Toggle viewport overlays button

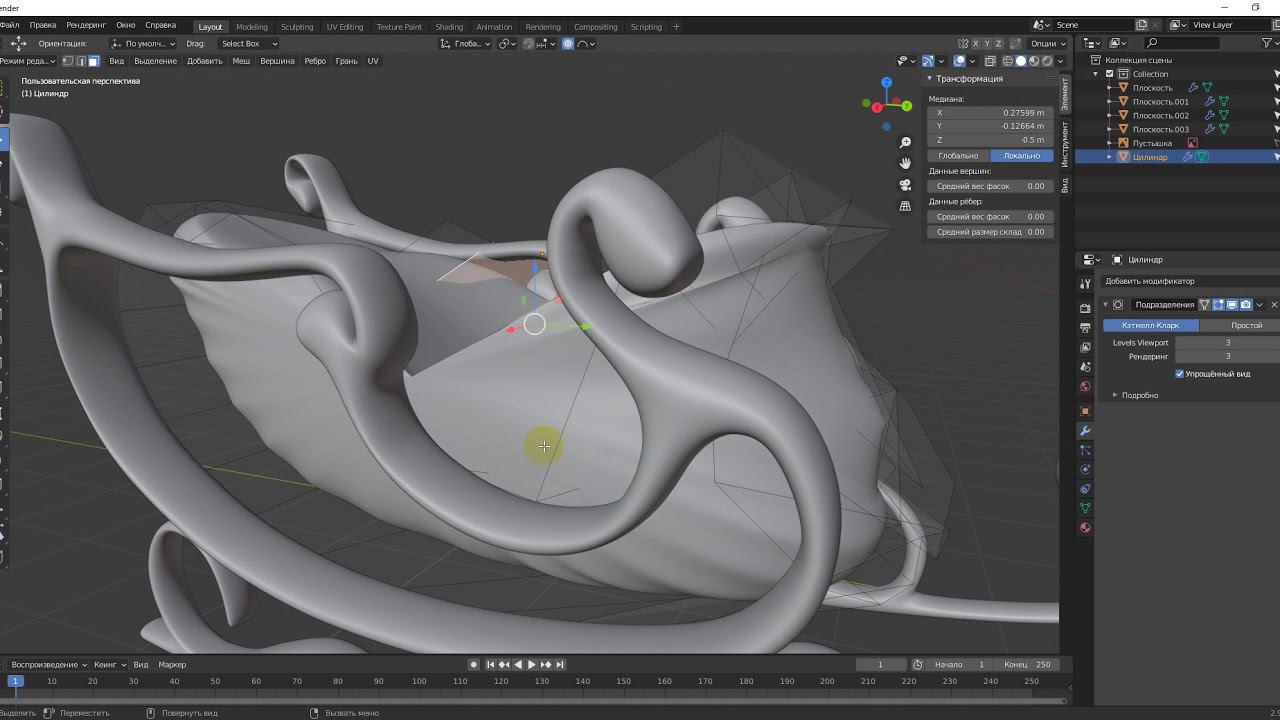959,61
